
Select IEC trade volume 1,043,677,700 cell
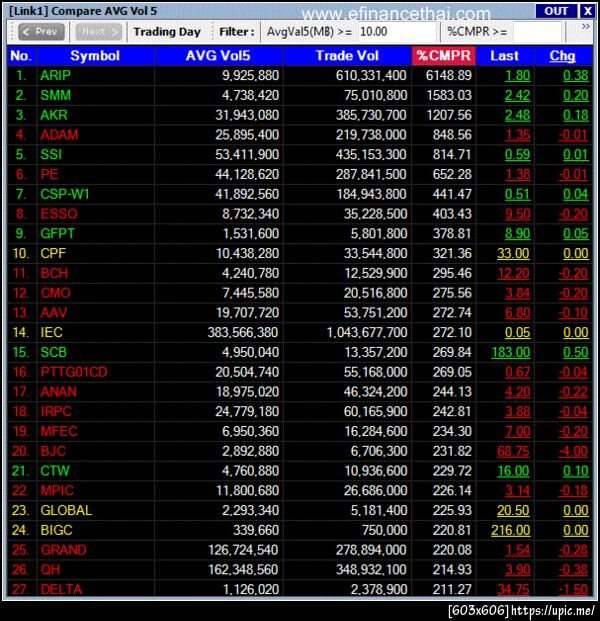[x=347, y=332]
